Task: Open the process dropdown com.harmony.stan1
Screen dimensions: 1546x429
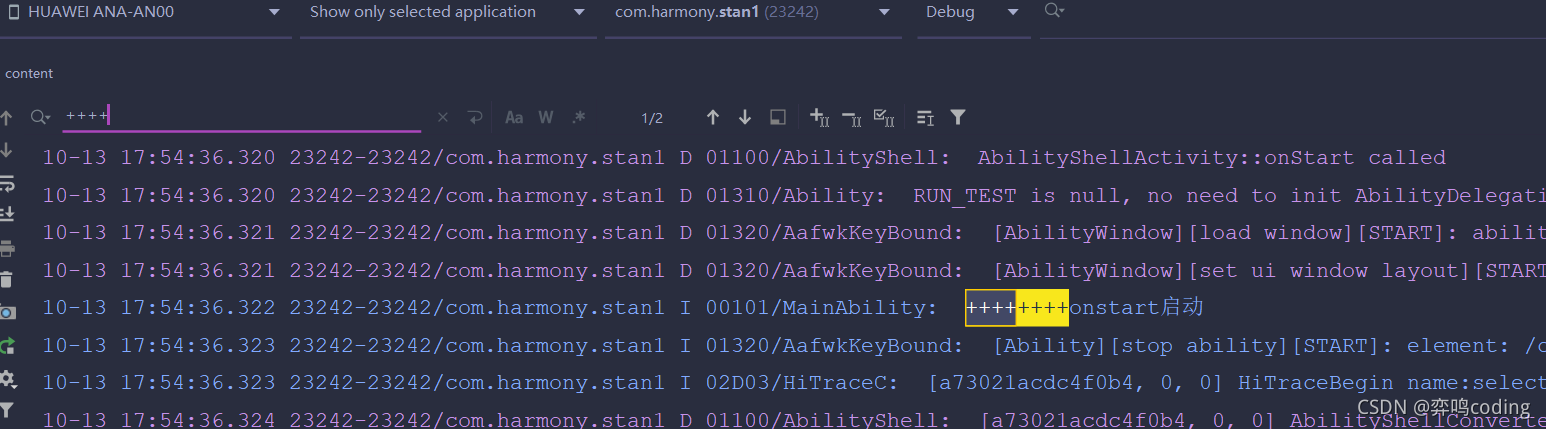Action: coord(753,13)
